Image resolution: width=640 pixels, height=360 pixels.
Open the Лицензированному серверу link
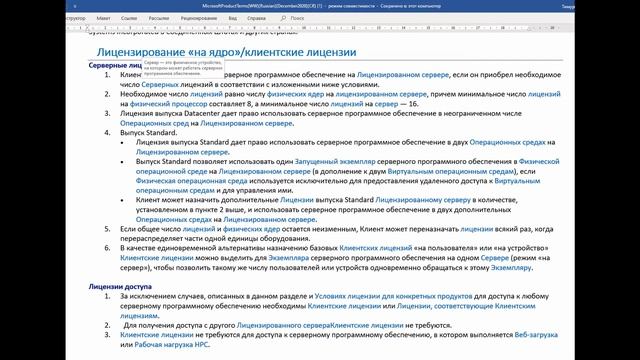[x=423, y=200]
